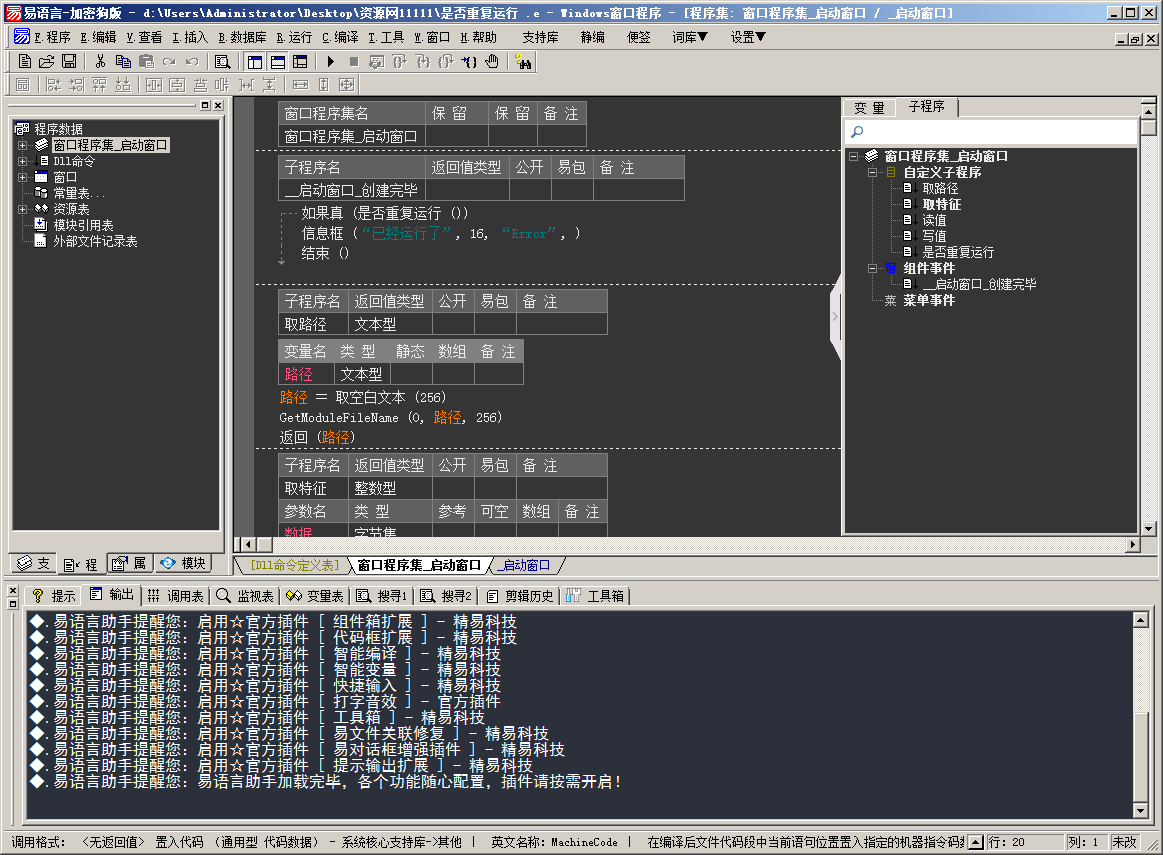Click the Save disk icon
Image resolution: width=1163 pixels, height=855 pixels.
click(x=69, y=62)
